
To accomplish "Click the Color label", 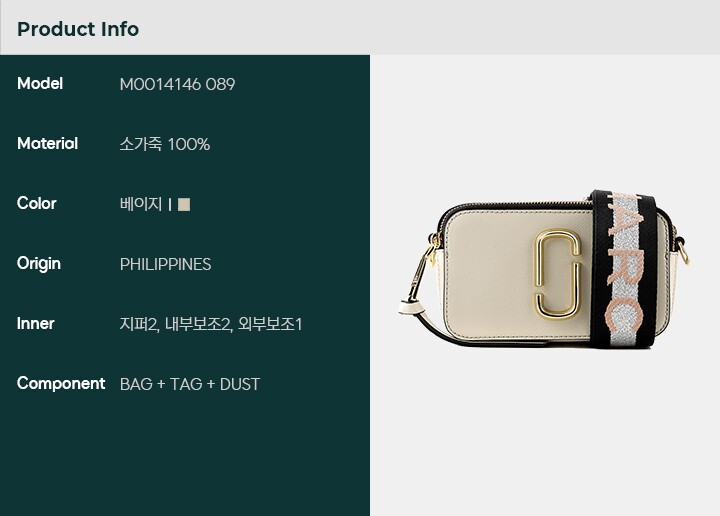I will click(37, 203).
